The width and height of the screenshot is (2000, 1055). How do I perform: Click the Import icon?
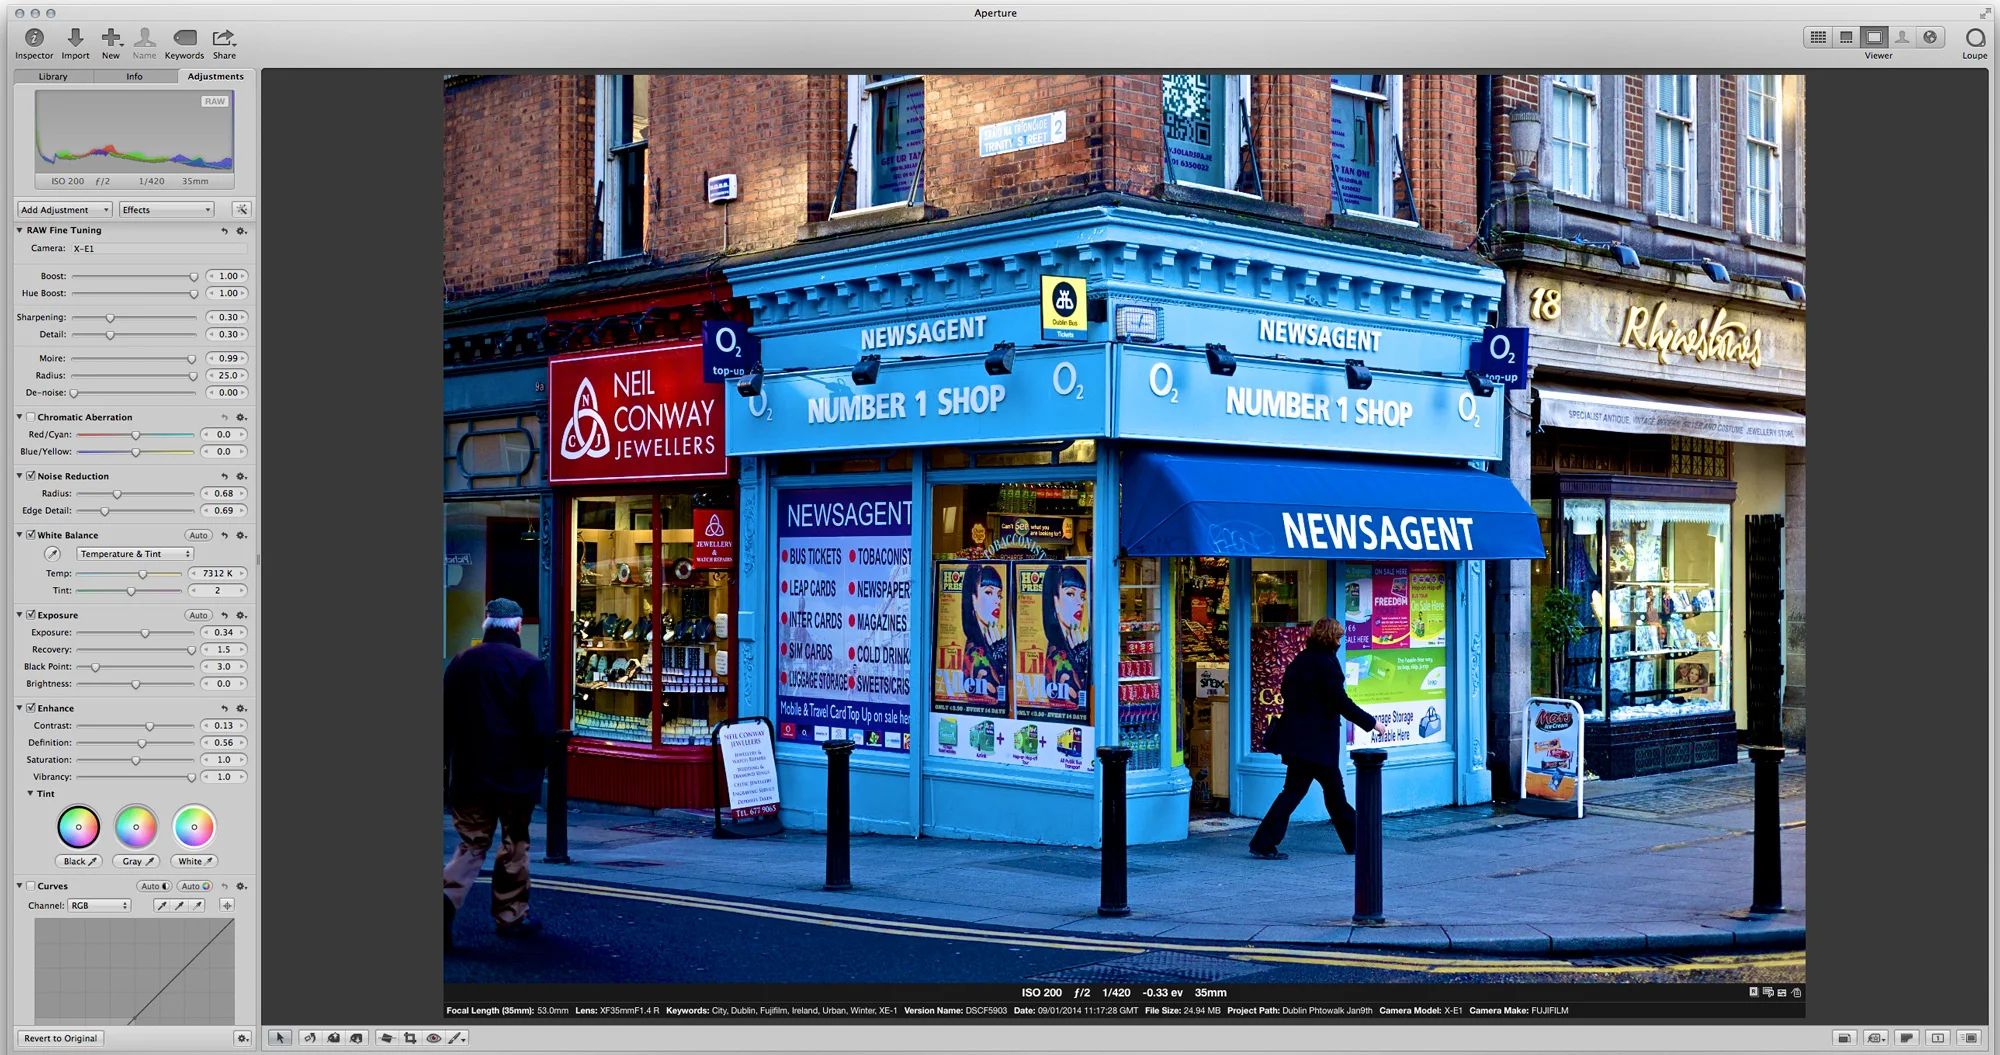click(75, 38)
